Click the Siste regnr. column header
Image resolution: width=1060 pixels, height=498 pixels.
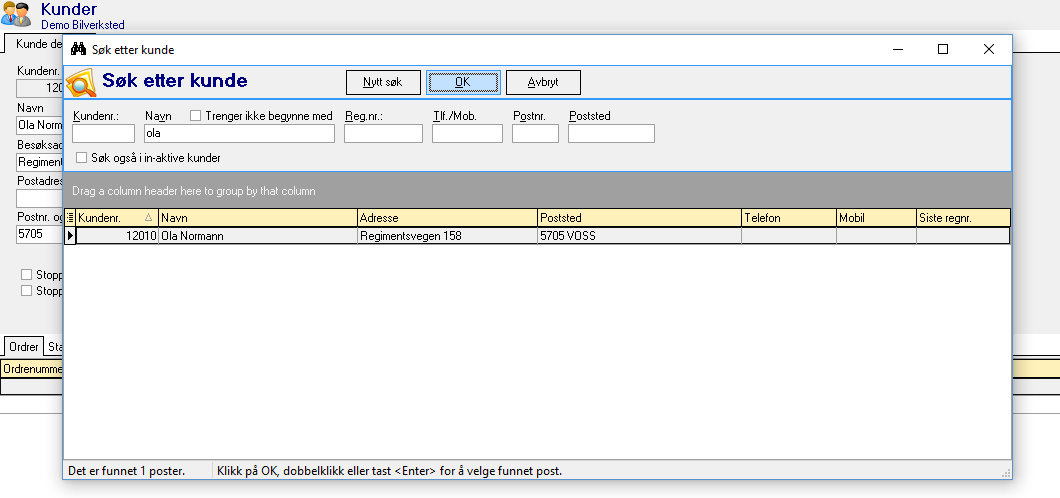coord(963,218)
